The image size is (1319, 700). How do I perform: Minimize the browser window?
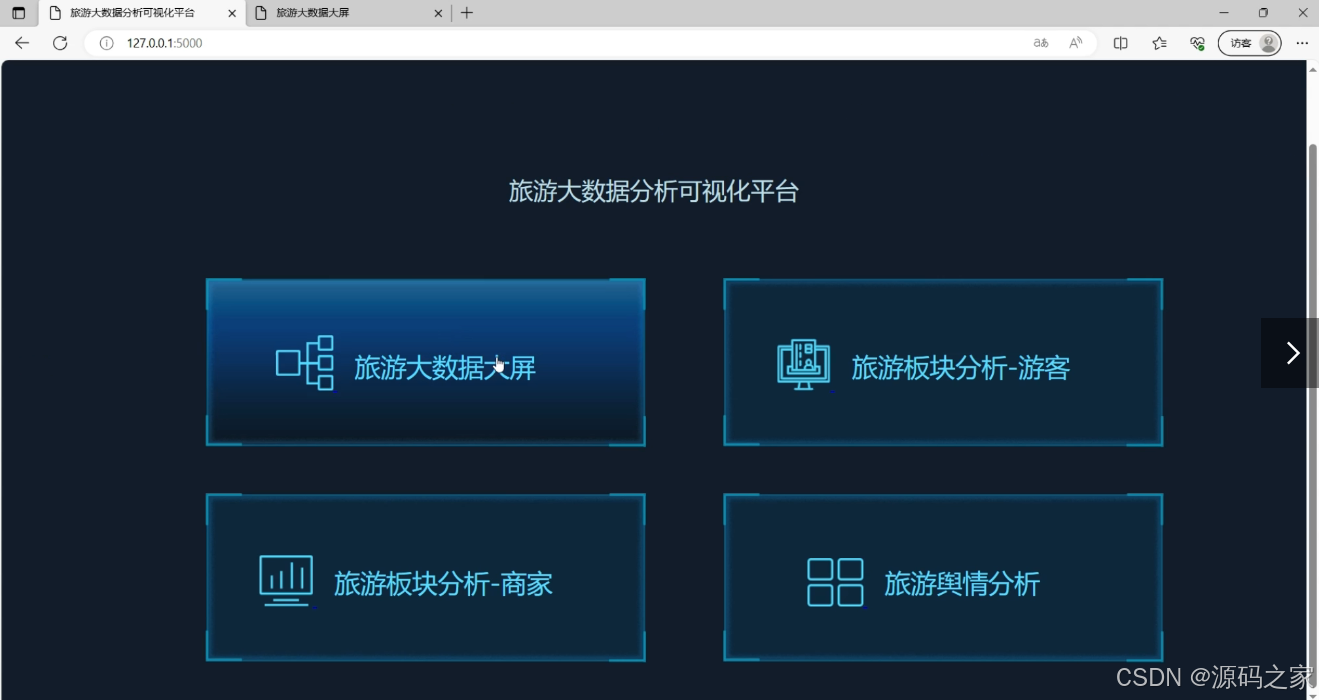[x=1224, y=13]
